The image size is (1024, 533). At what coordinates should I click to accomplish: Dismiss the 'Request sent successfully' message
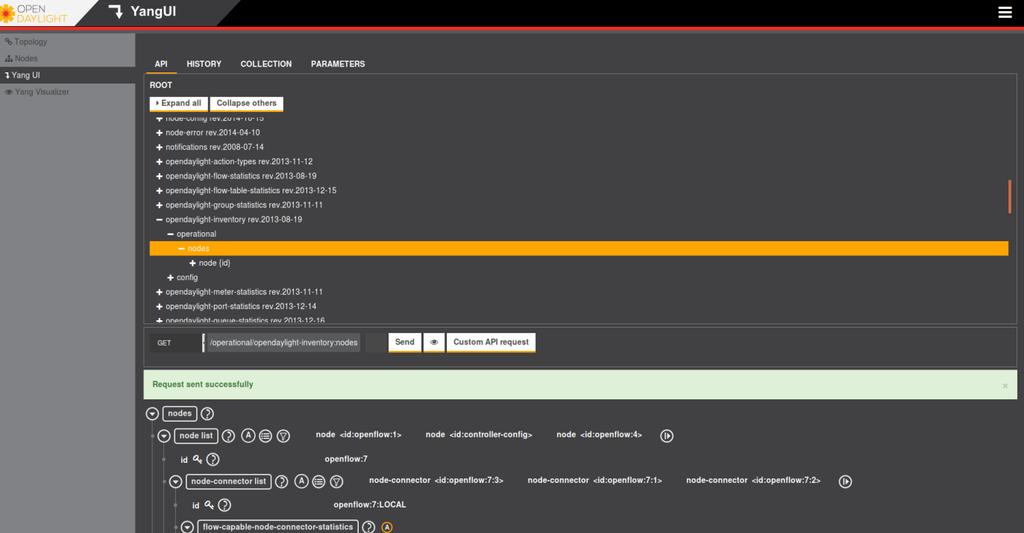point(1005,386)
